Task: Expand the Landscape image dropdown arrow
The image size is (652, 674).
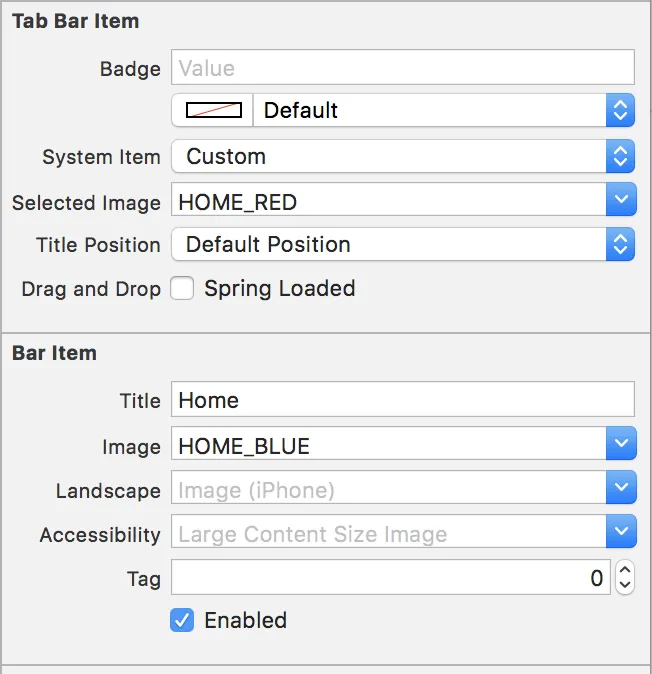Action: click(621, 490)
